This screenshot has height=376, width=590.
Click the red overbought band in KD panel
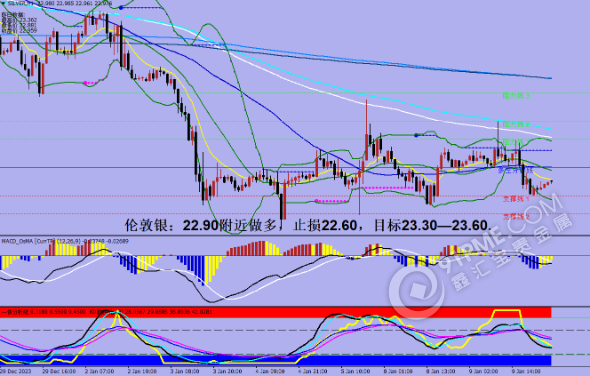click(x=275, y=312)
